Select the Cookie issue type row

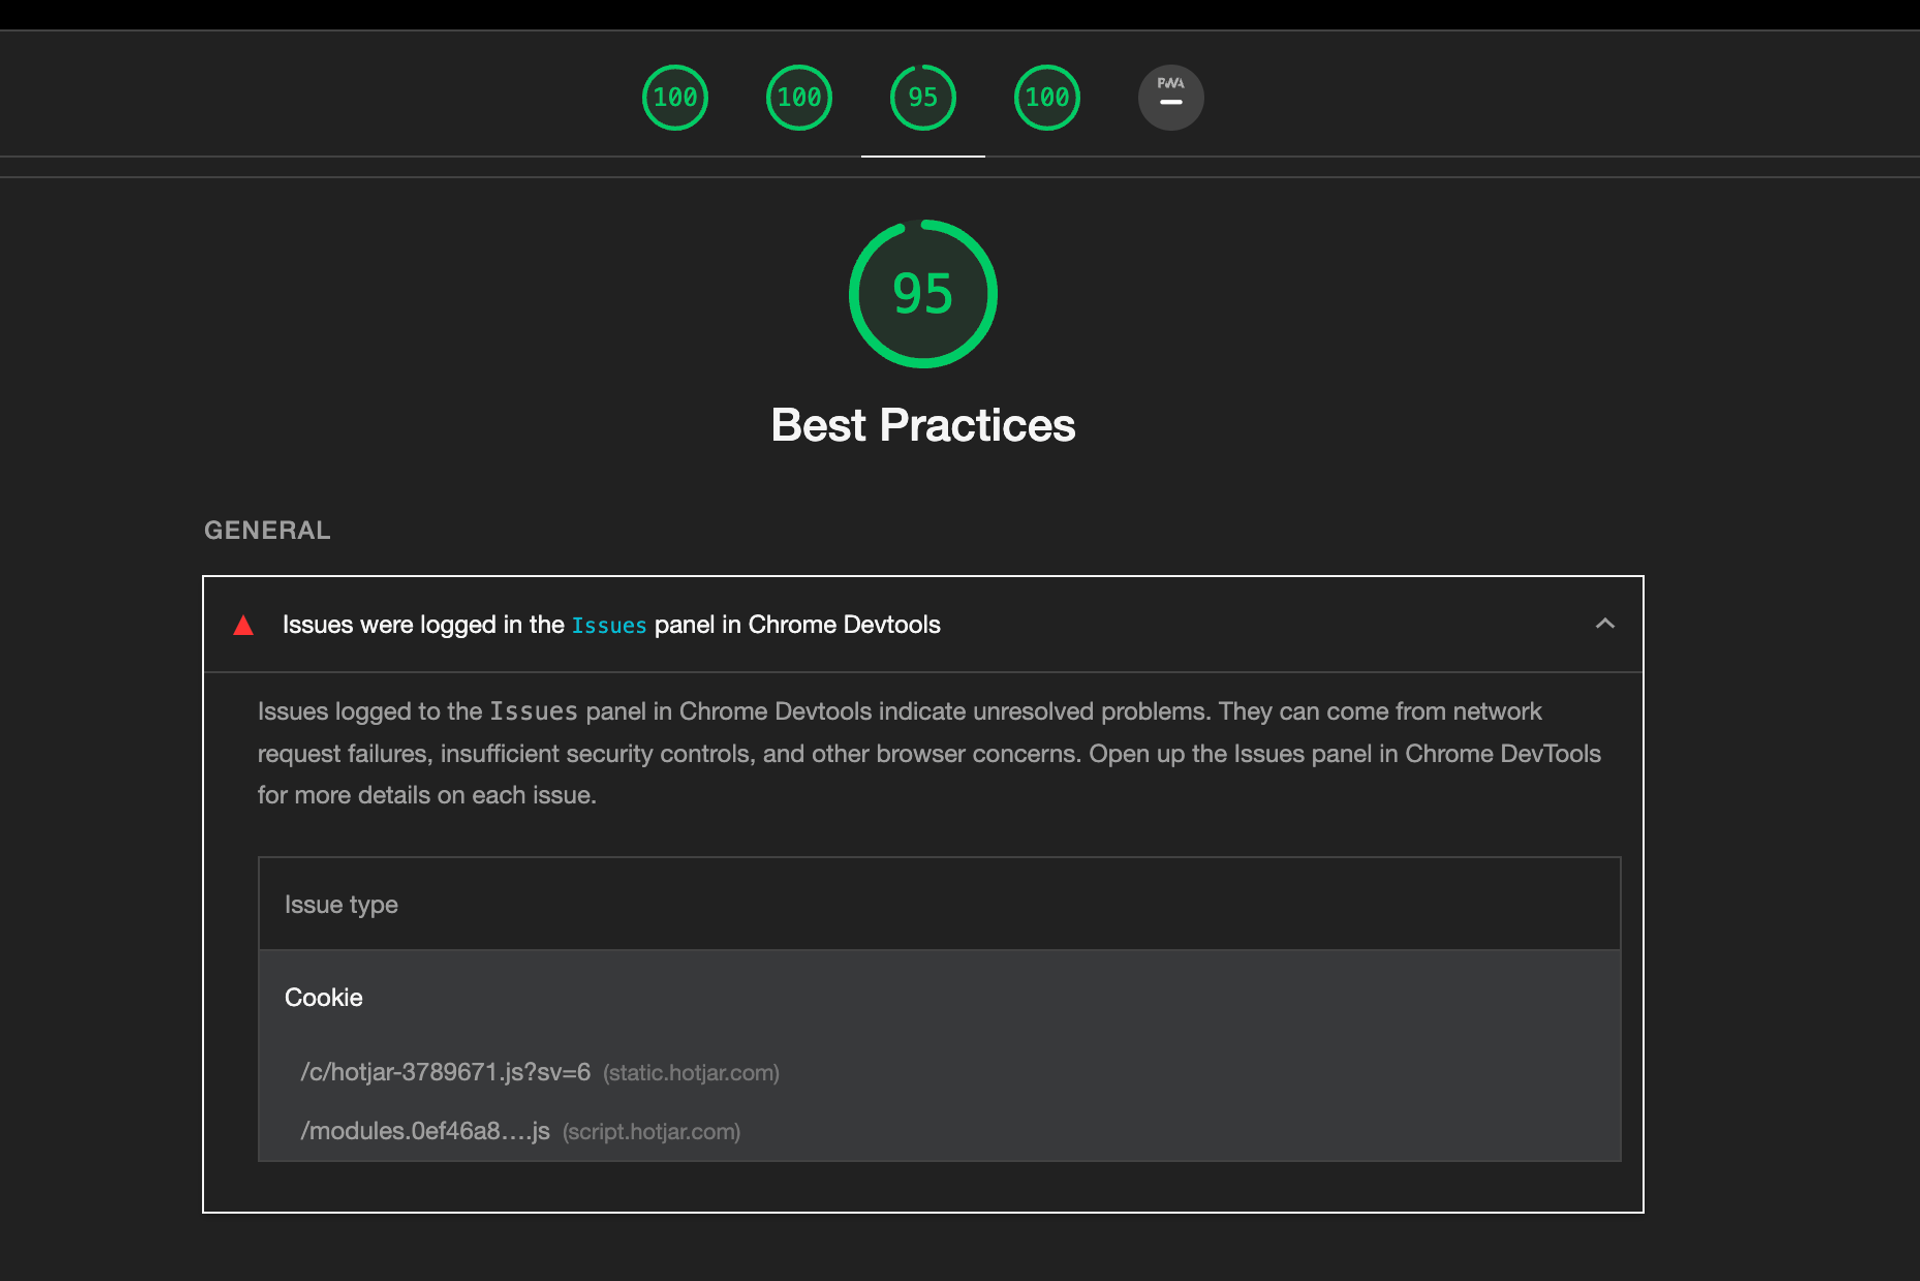939,997
